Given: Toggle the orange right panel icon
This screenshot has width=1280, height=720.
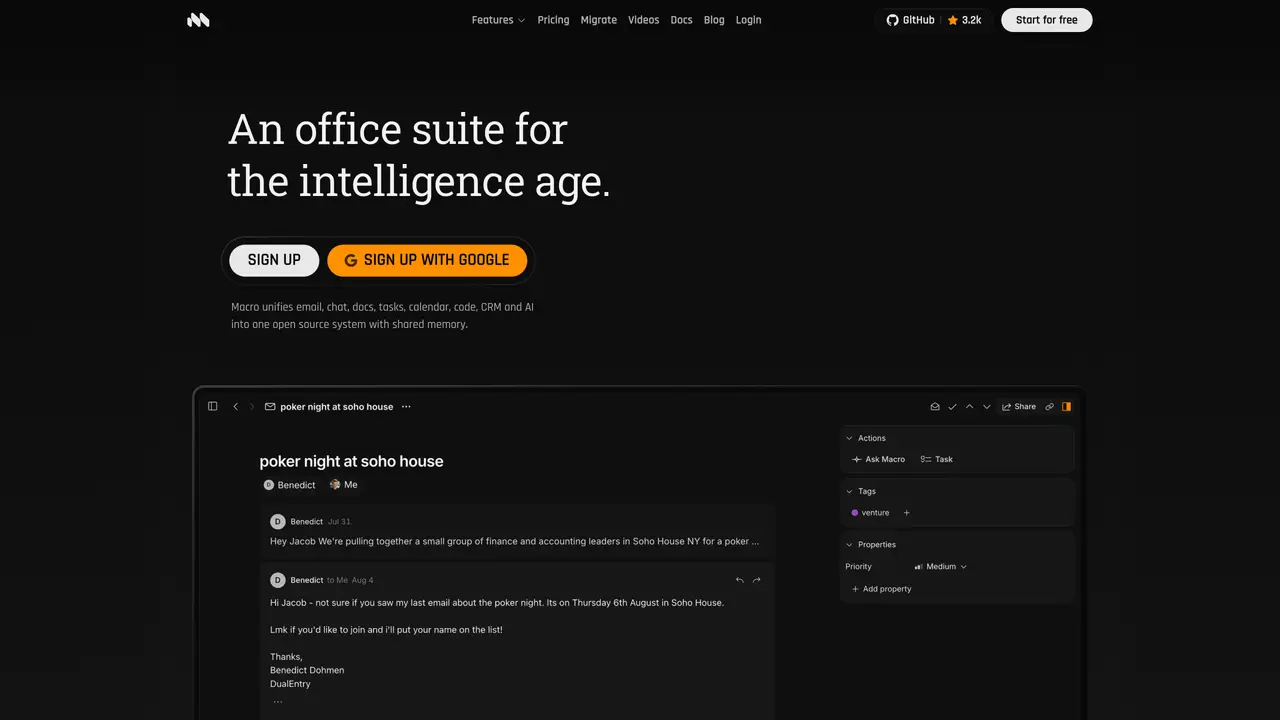Looking at the screenshot, I should click(x=1066, y=407).
